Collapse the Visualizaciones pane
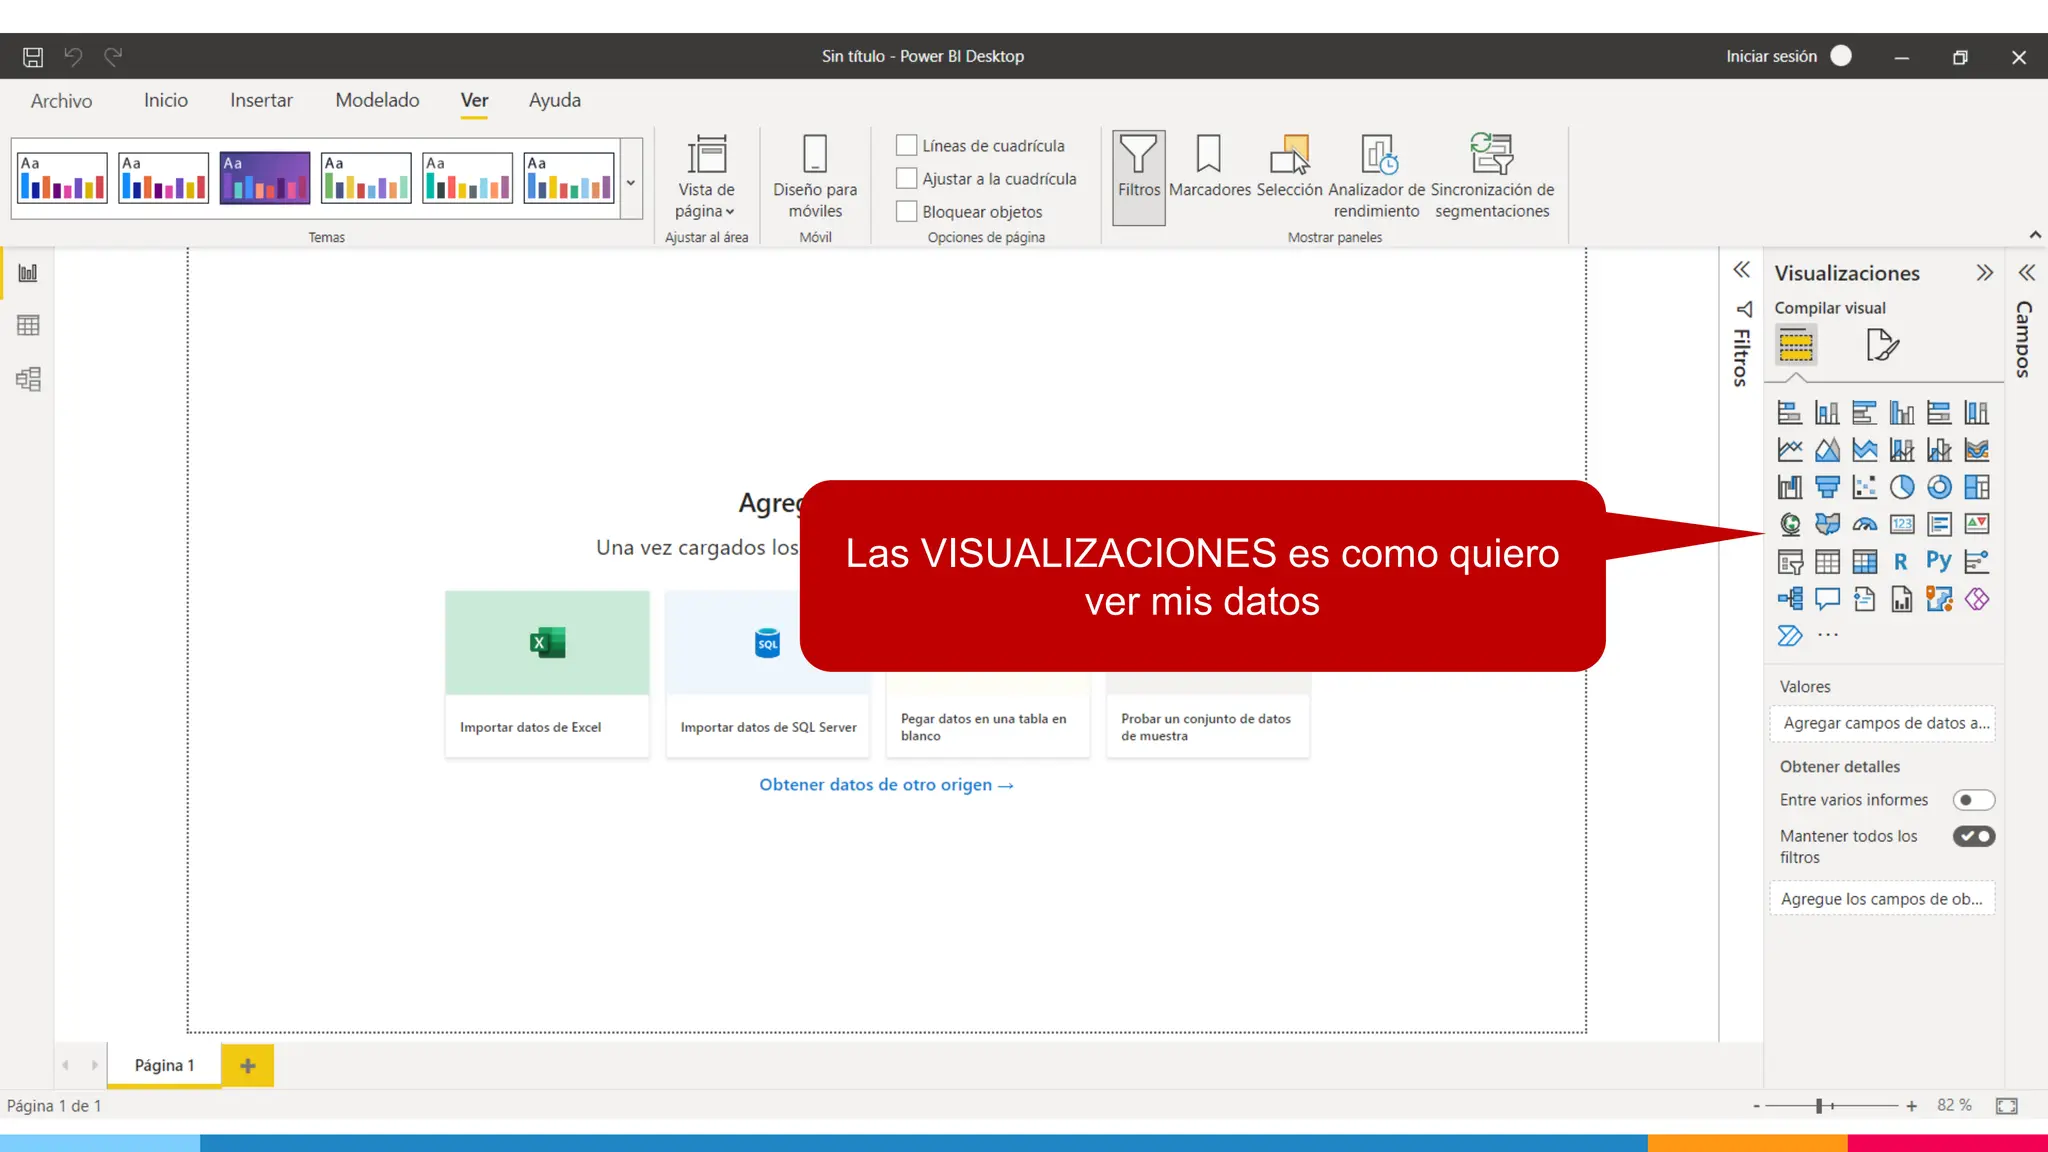 (1985, 273)
